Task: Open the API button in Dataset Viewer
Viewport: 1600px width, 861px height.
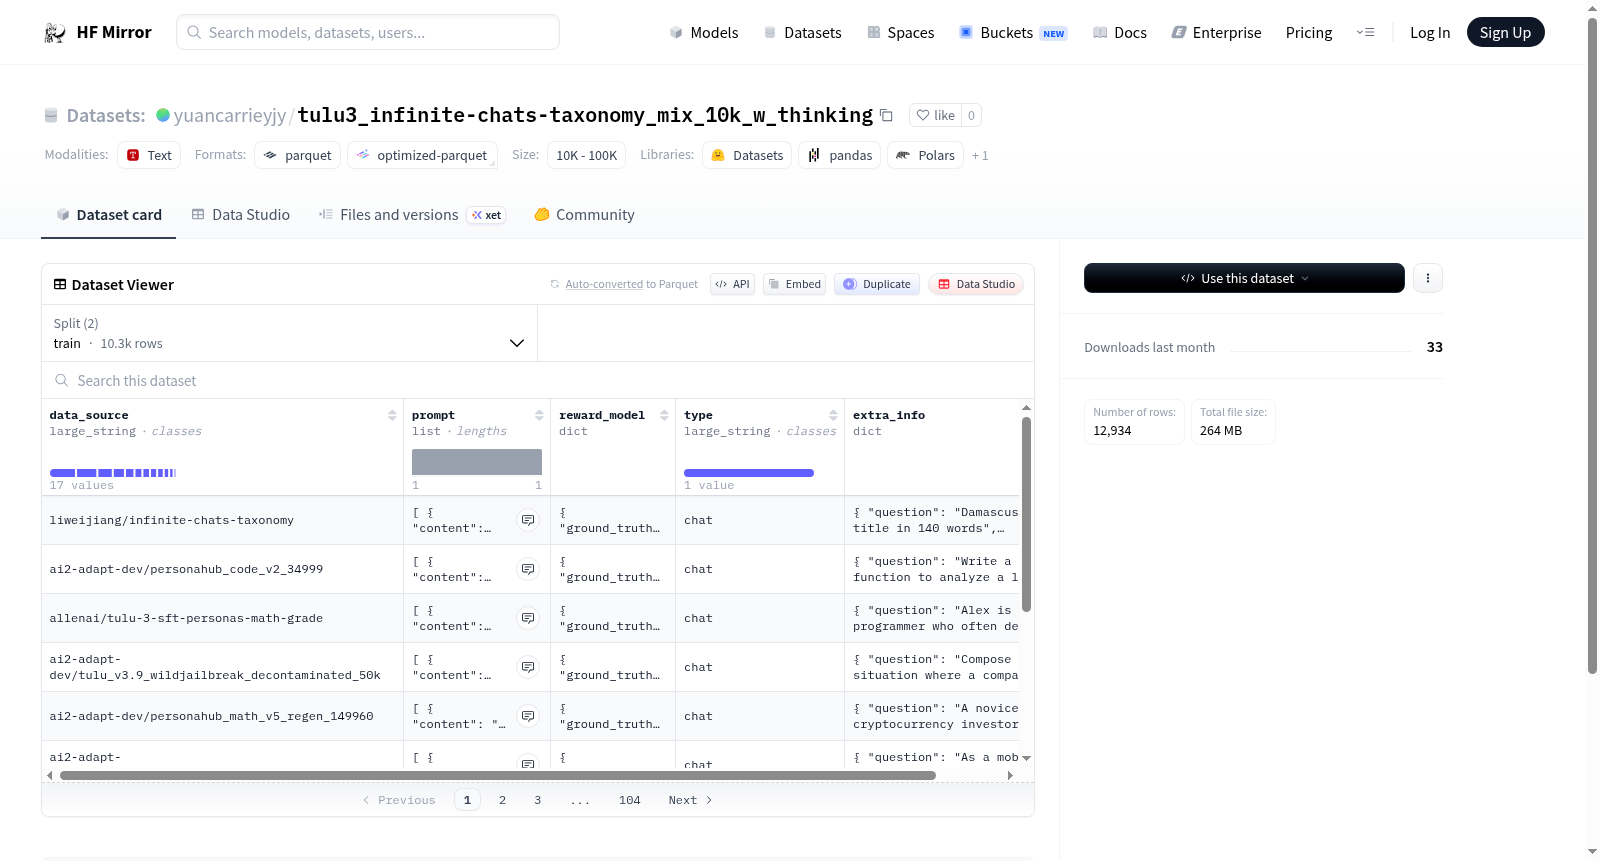Action: (x=732, y=284)
